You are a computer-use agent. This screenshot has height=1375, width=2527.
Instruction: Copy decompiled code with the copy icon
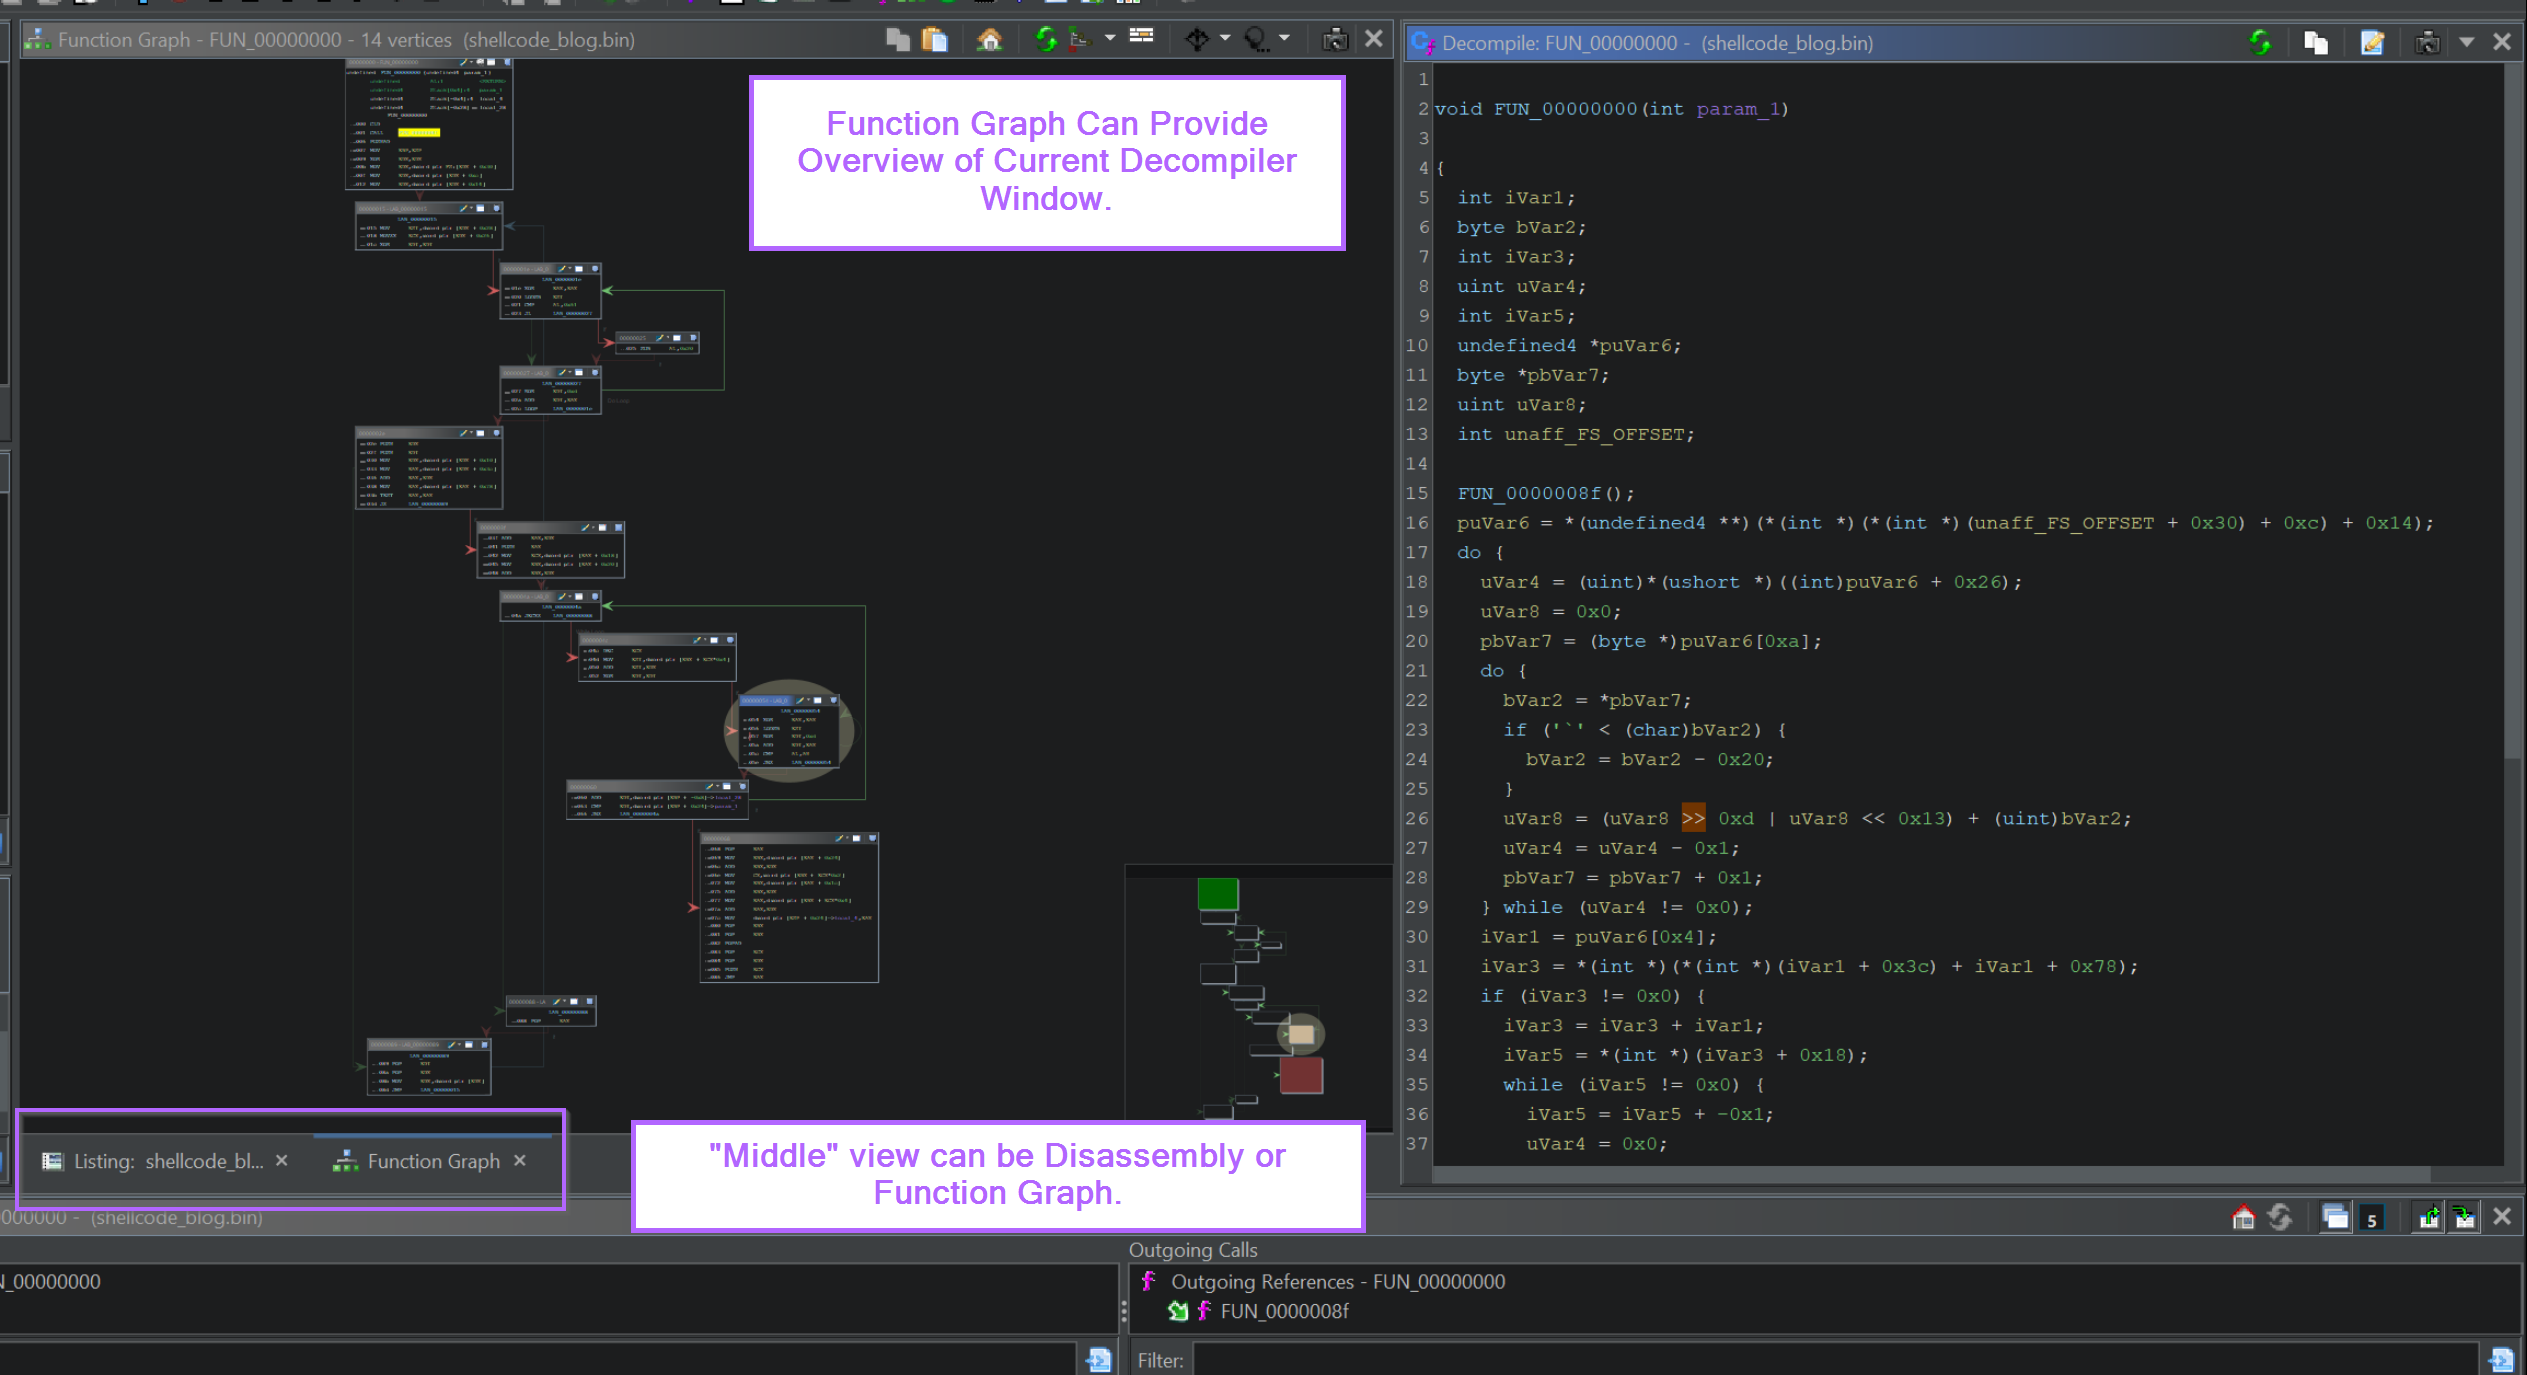pos(2316,42)
